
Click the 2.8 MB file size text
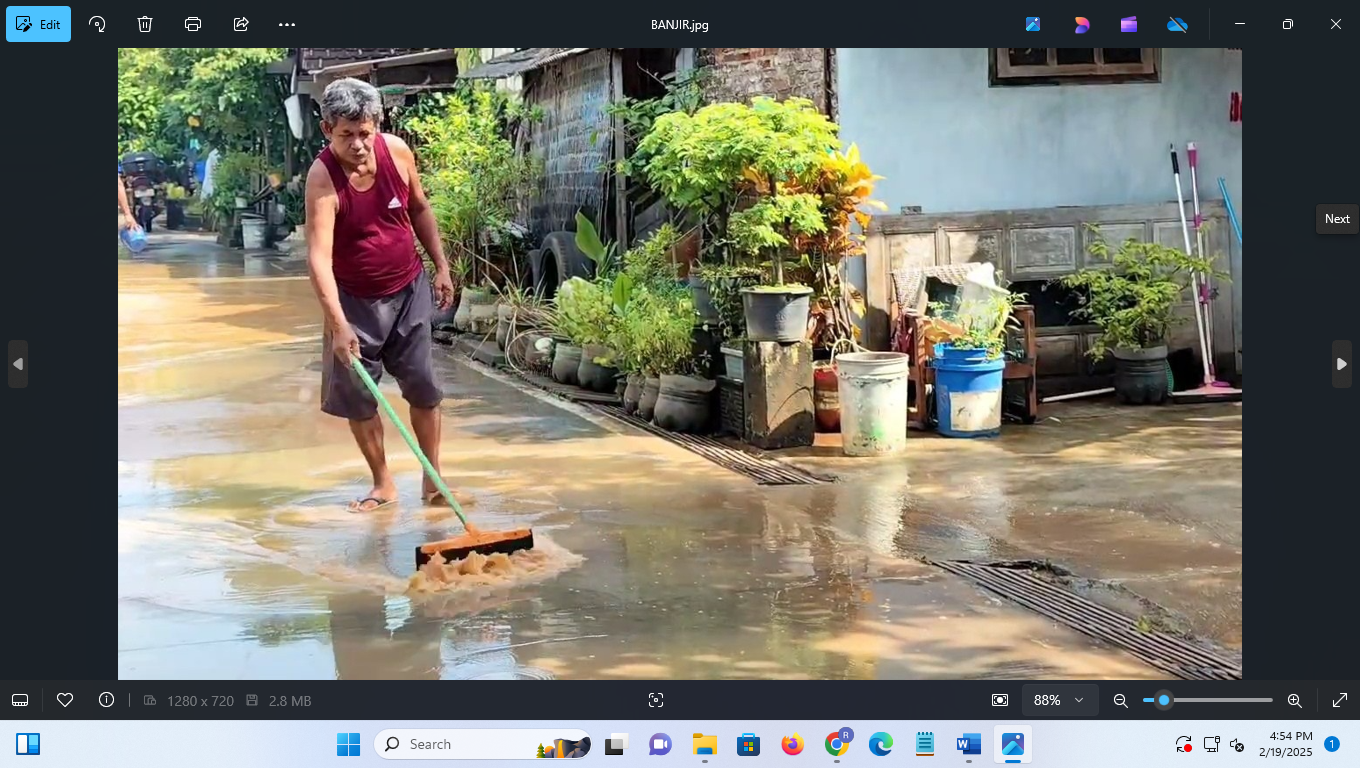pos(290,701)
